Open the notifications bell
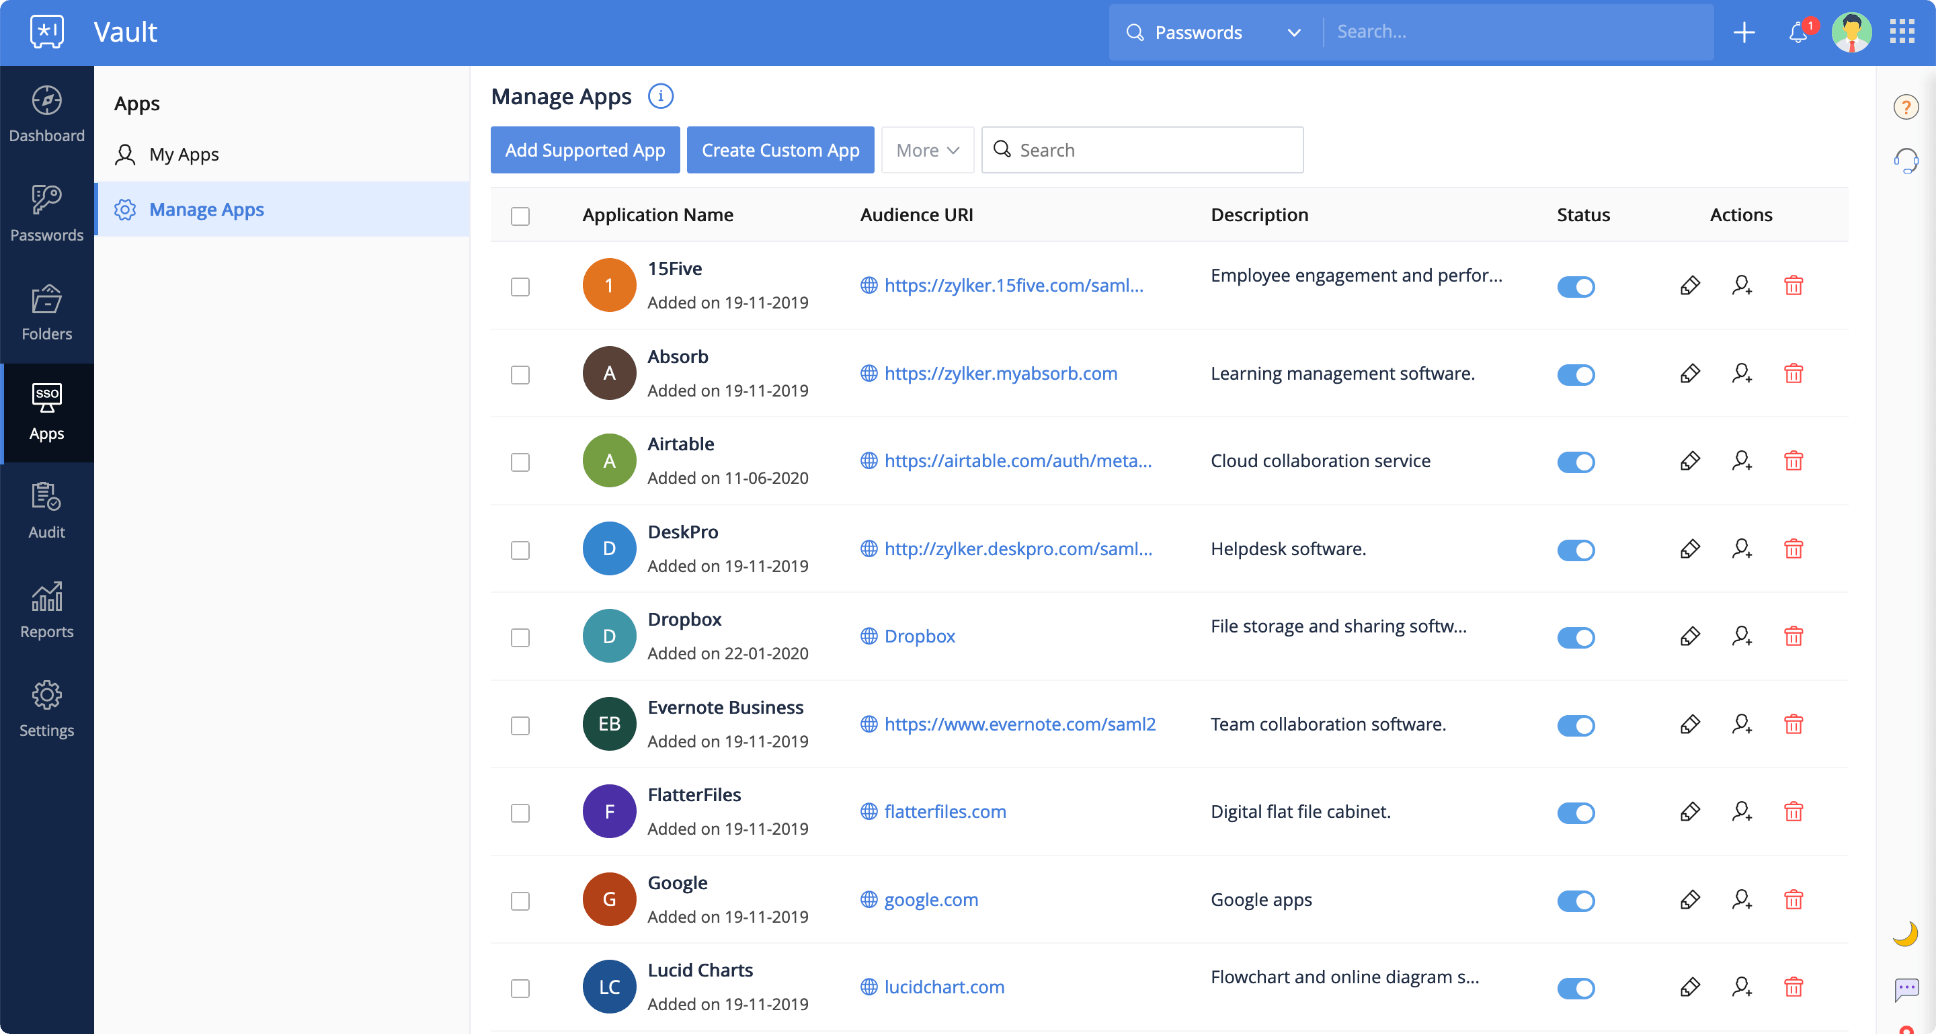This screenshot has width=1936, height=1034. (x=1799, y=32)
